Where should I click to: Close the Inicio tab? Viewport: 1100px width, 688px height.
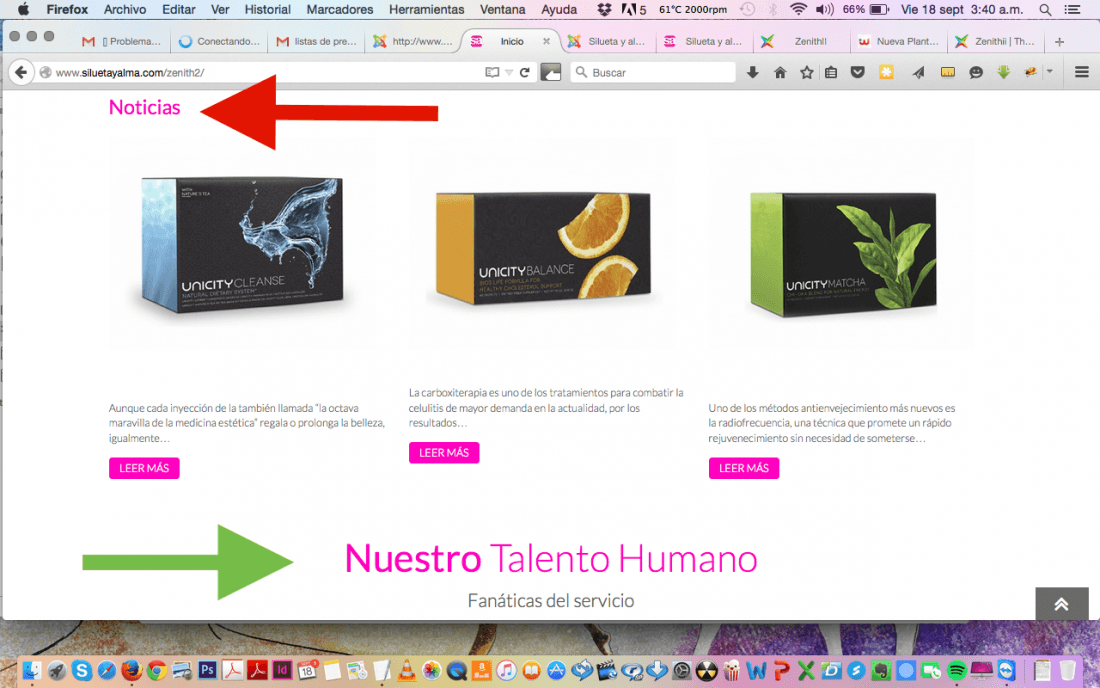tap(546, 41)
